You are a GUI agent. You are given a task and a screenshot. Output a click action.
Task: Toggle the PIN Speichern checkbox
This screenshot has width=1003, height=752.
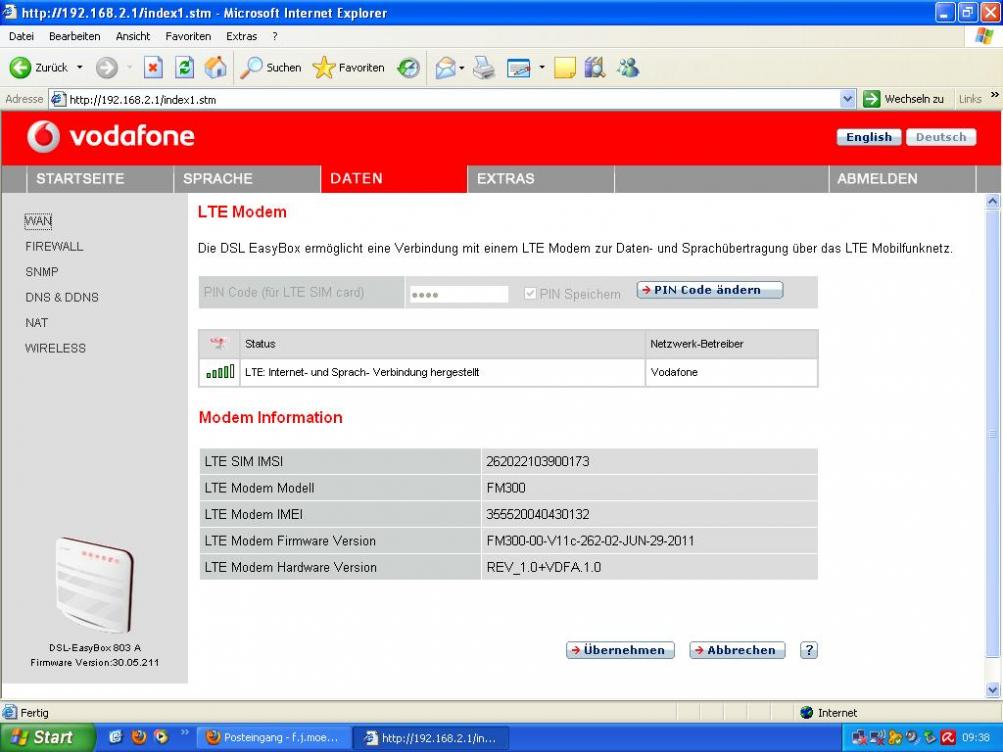click(x=530, y=294)
